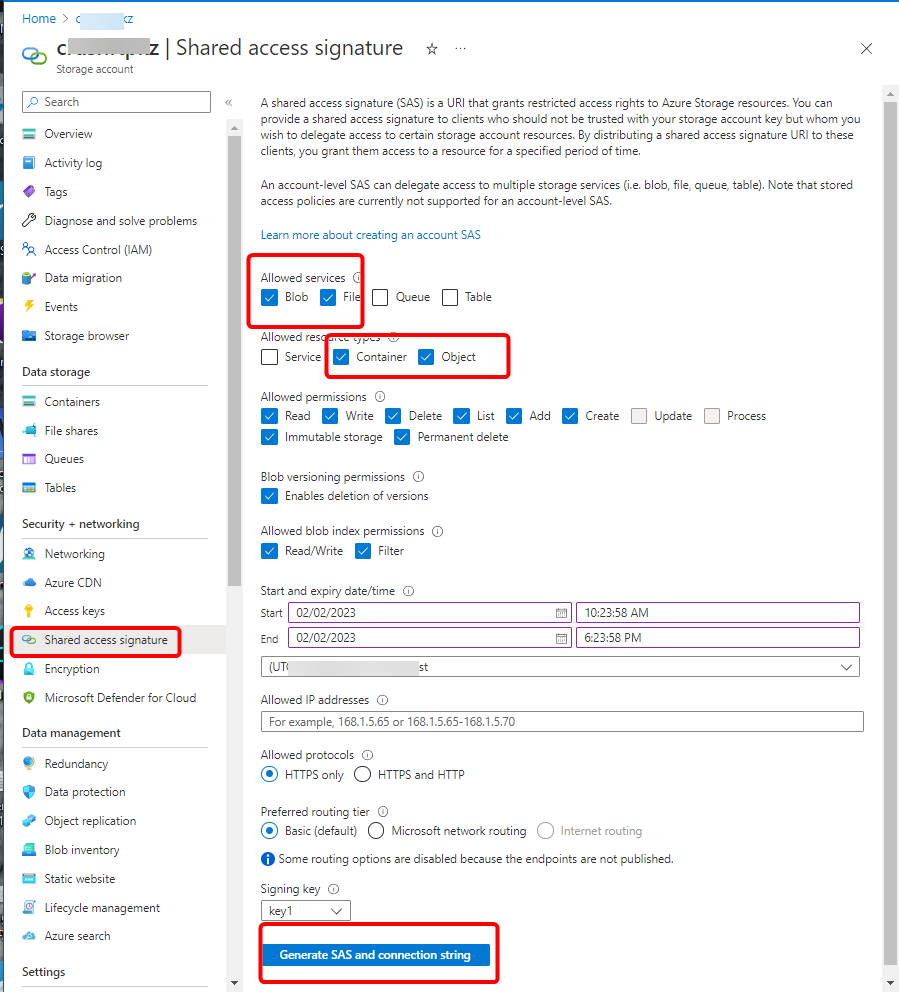Image resolution: width=899 pixels, height=992 pixels.
Task: Open the End date calendar picker
Action: click(x=561, y=638)
